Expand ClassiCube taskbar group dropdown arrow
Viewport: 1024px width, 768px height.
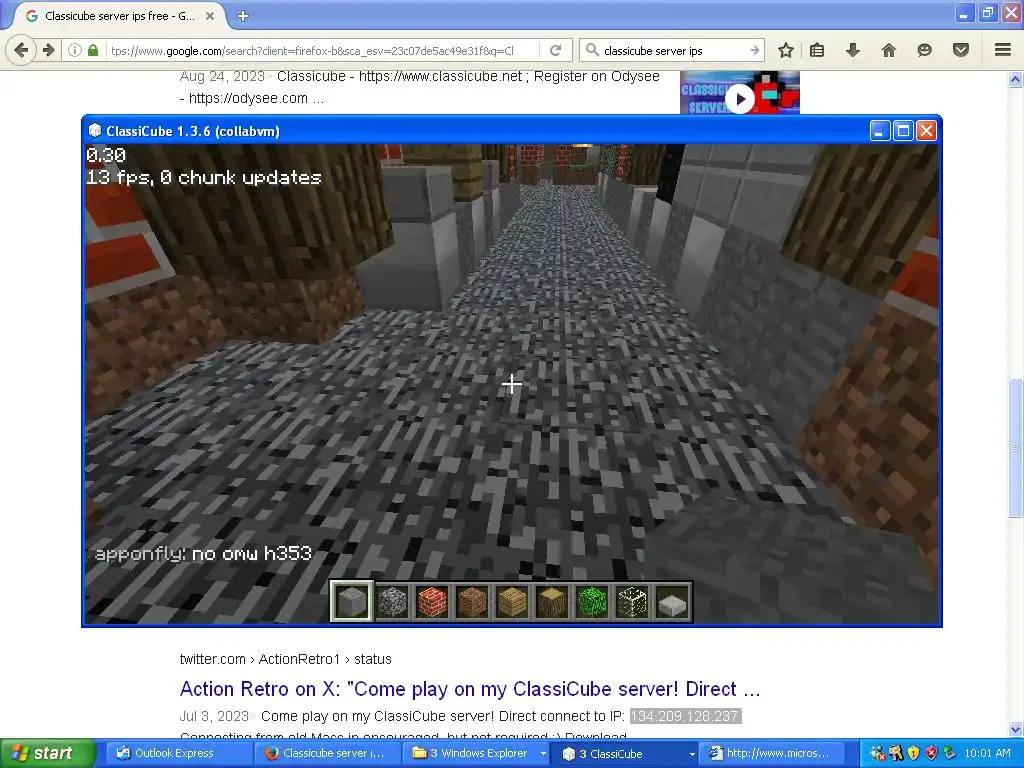pyautogui.click(x=692, y=753)
